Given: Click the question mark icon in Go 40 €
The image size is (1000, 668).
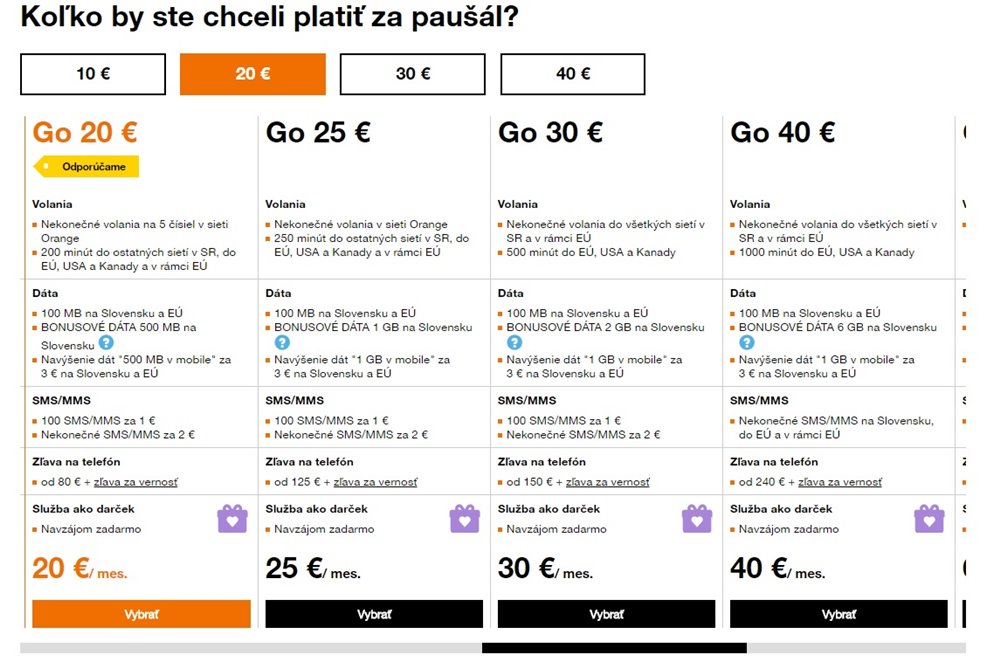Looking at the screenshot, I should [746, 343].
